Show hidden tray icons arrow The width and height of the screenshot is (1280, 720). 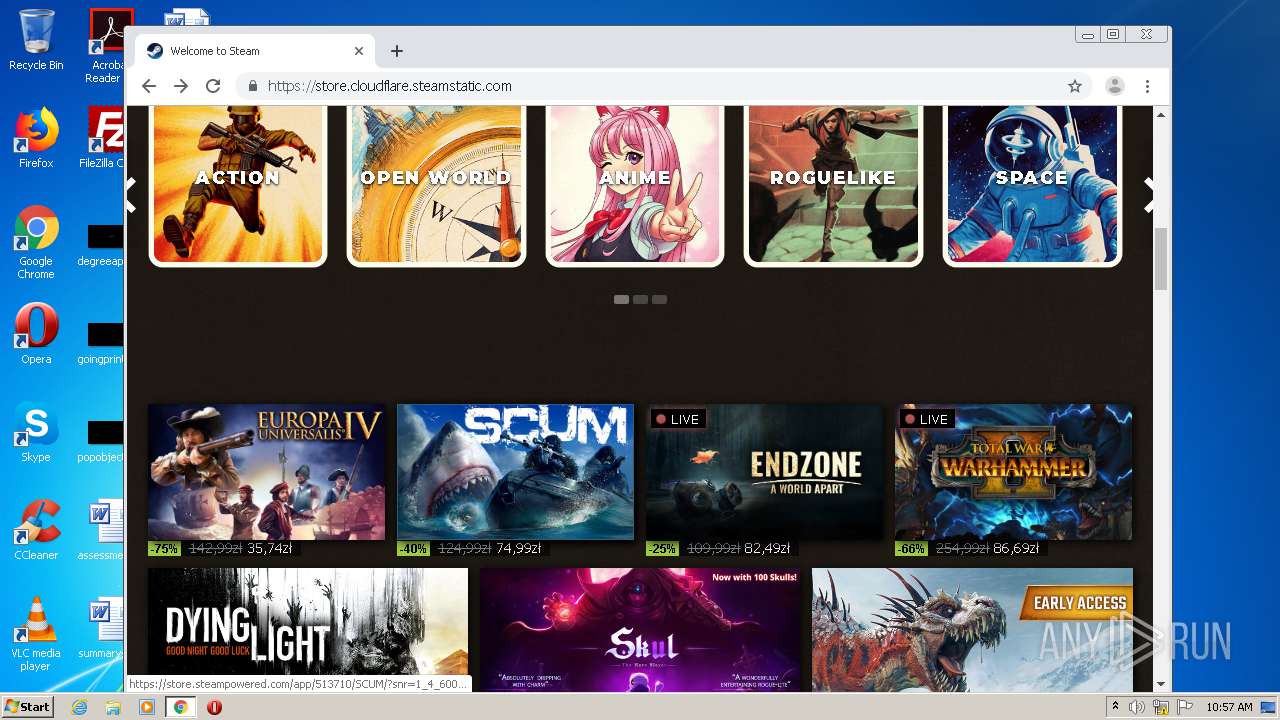coord(1115,707)
